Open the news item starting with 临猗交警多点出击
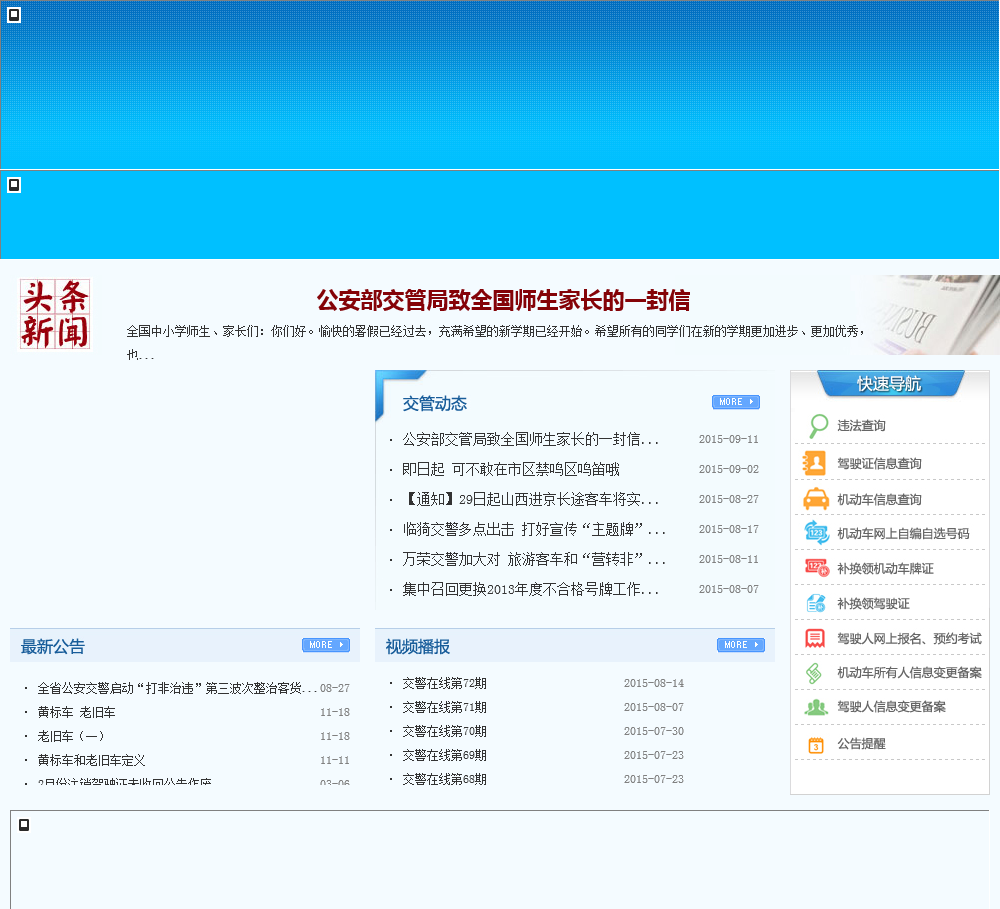The image size is (1000, 909). pyautogui.click(x=533, y=529)
